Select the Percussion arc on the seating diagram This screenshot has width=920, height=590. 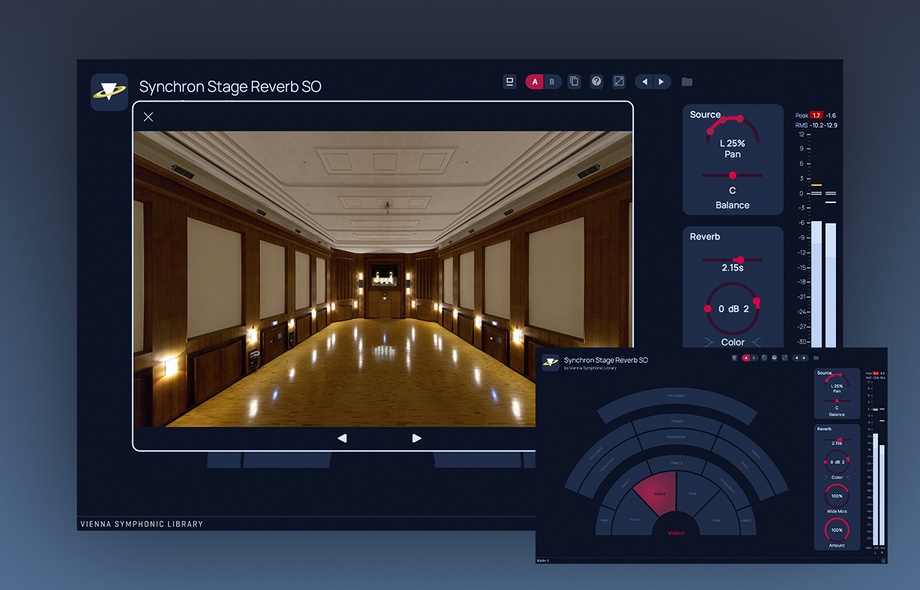pos(677,394)
